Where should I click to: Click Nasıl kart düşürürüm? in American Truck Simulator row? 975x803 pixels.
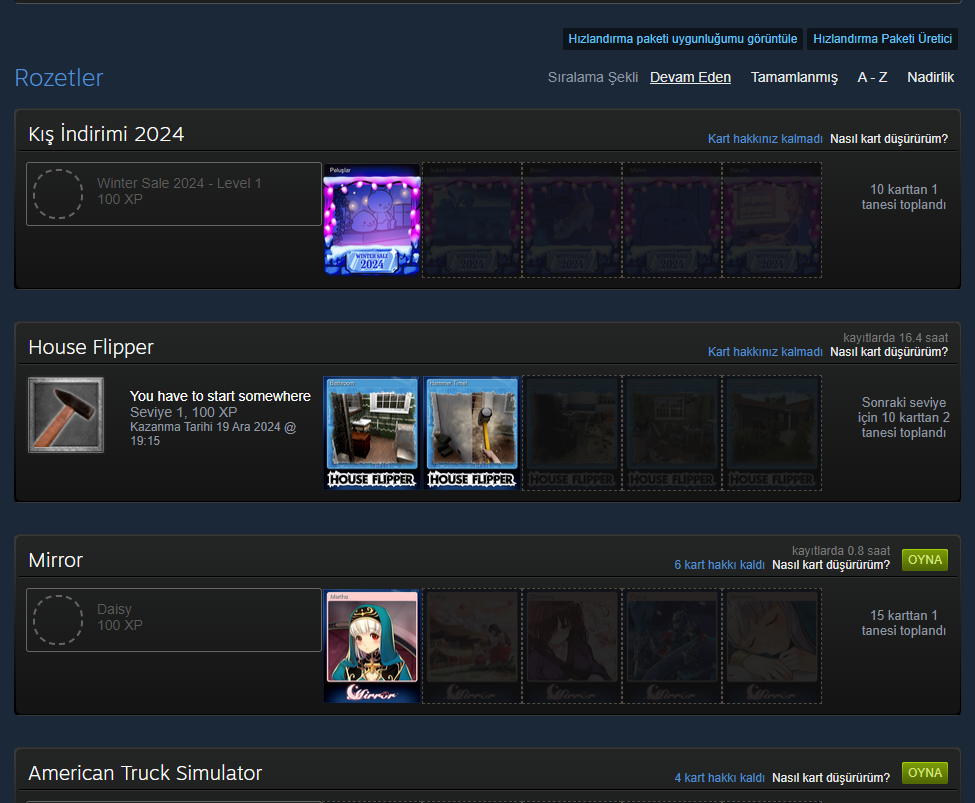pyautogui.click(x=831, y=777)
